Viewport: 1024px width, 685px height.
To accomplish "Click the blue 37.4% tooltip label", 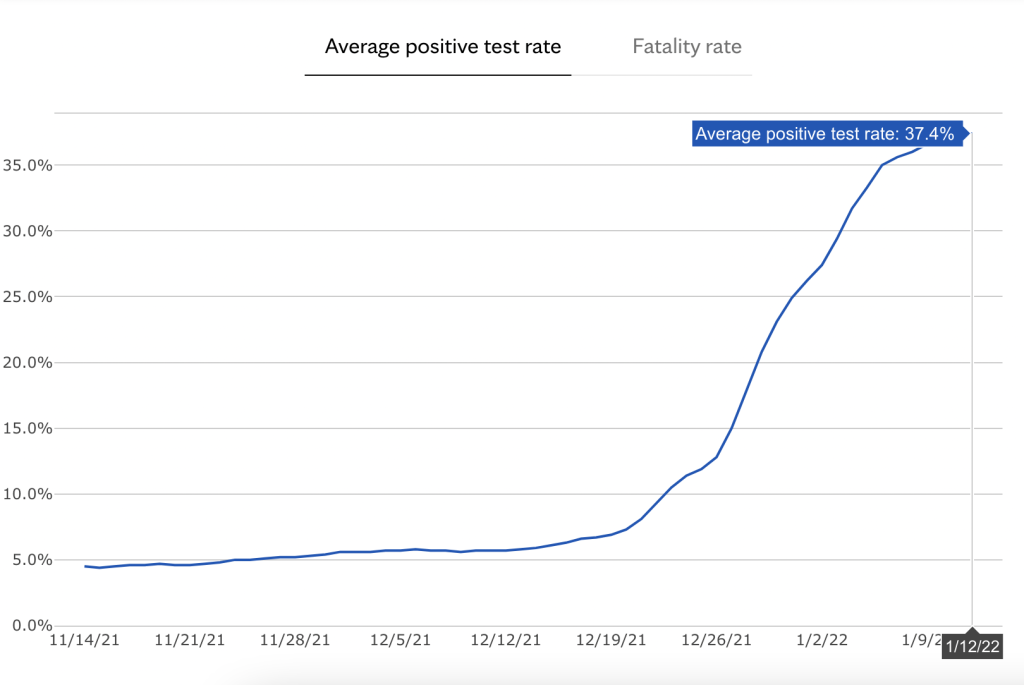I will (829, 134).
